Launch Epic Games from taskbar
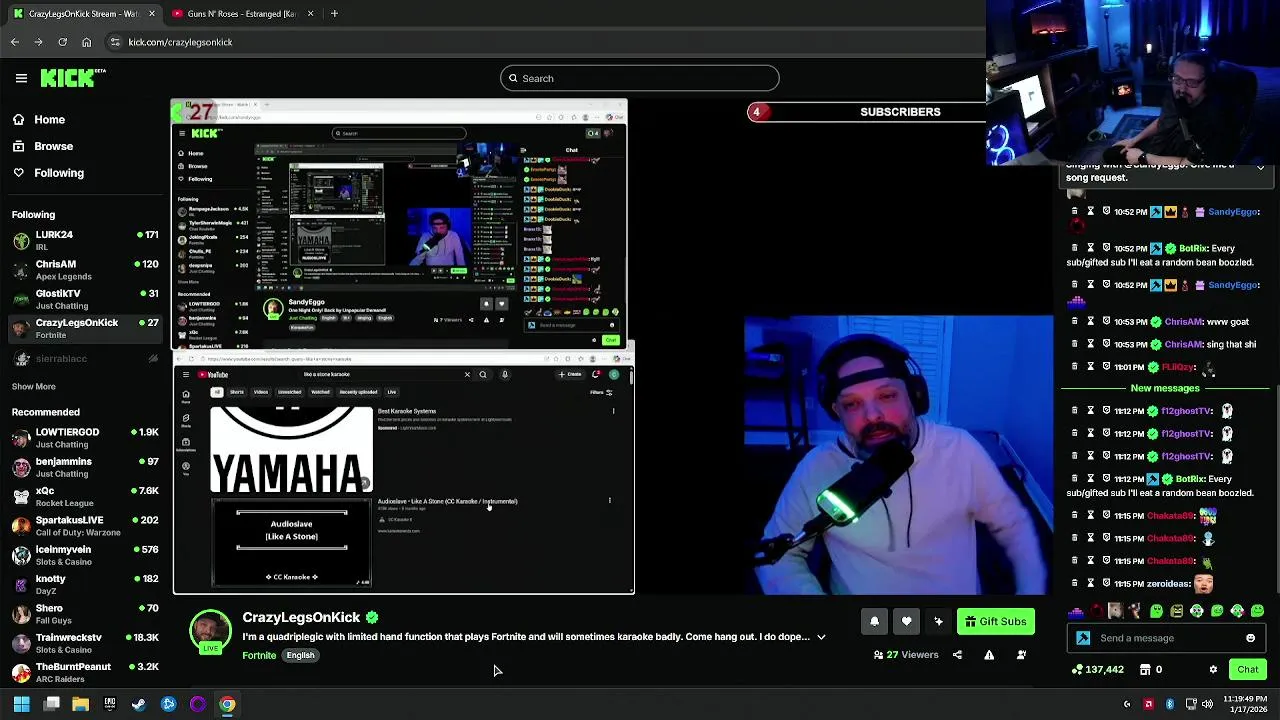Screen dimensions: 1280x720 110,704
